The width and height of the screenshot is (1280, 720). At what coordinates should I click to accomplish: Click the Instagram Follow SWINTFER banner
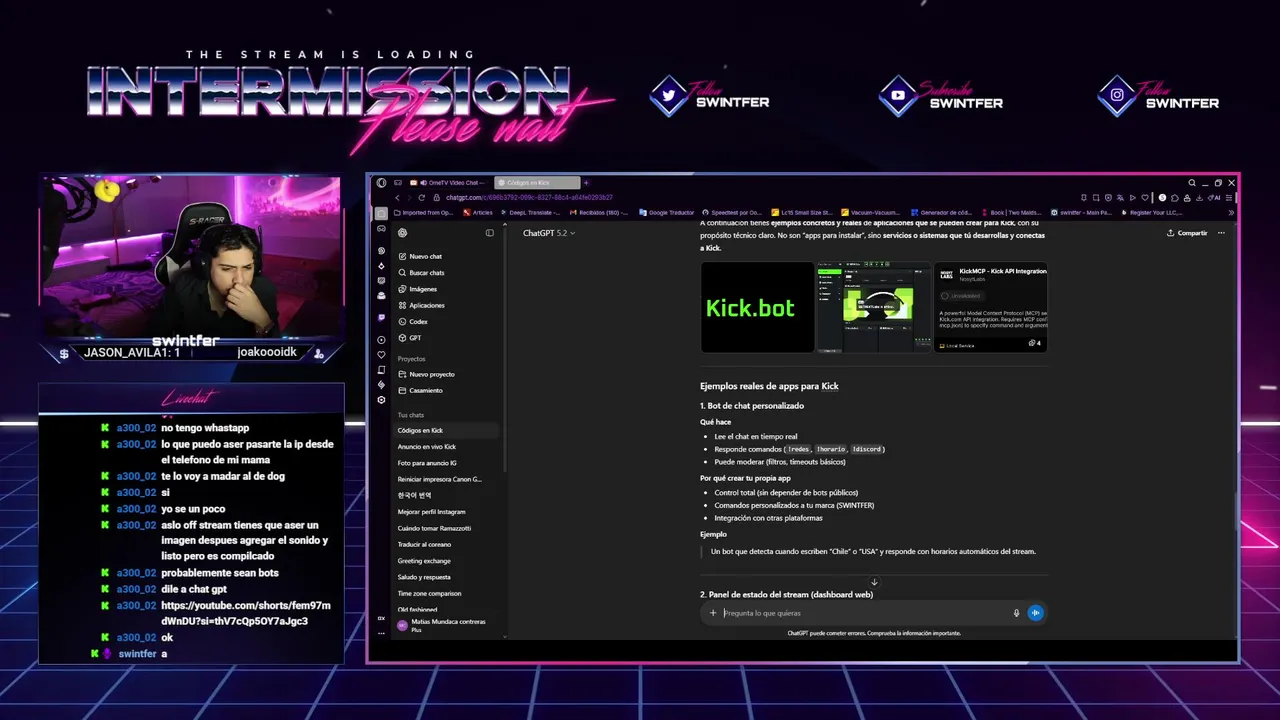(x=1157, y=96)
